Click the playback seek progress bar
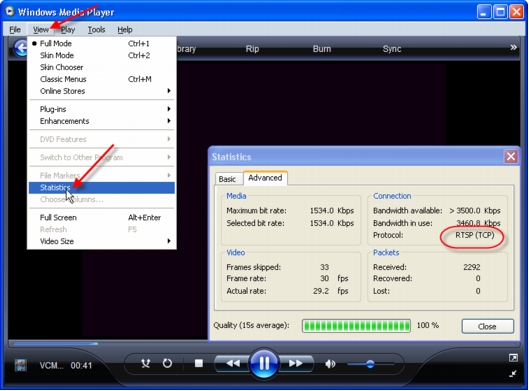The image size is (529, 391). pos(263,343)
